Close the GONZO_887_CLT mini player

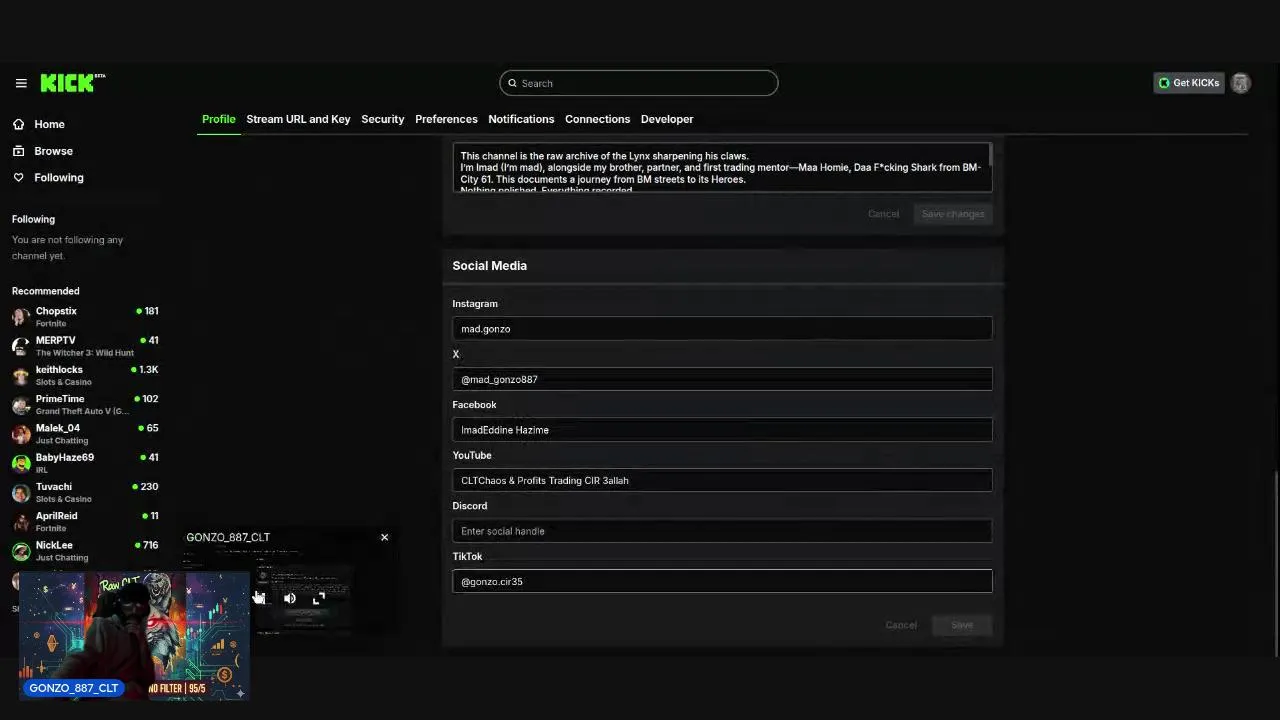coord(384,537)
